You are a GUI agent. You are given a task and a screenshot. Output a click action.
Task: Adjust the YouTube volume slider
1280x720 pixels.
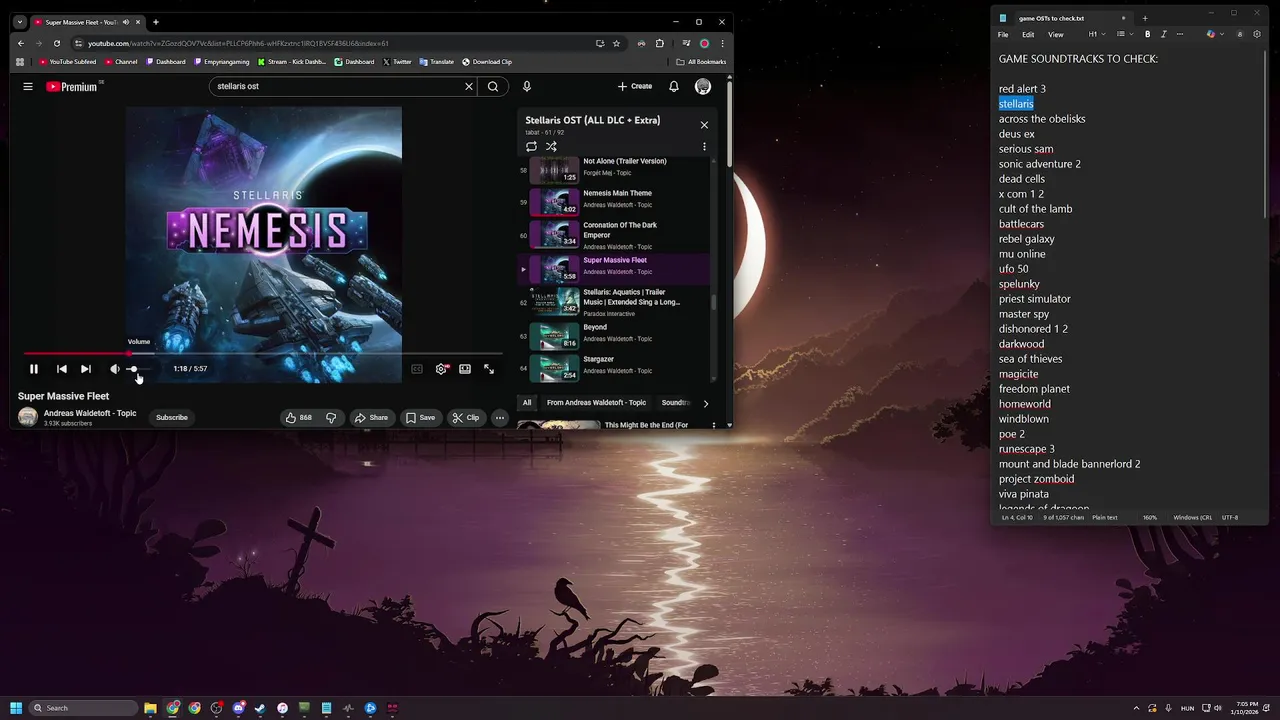[x=138, y=369]
